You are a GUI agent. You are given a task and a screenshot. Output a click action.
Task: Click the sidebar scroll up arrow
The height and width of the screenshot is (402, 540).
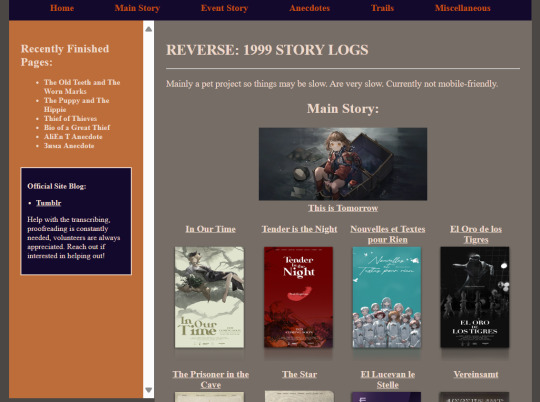pos(148,29)
